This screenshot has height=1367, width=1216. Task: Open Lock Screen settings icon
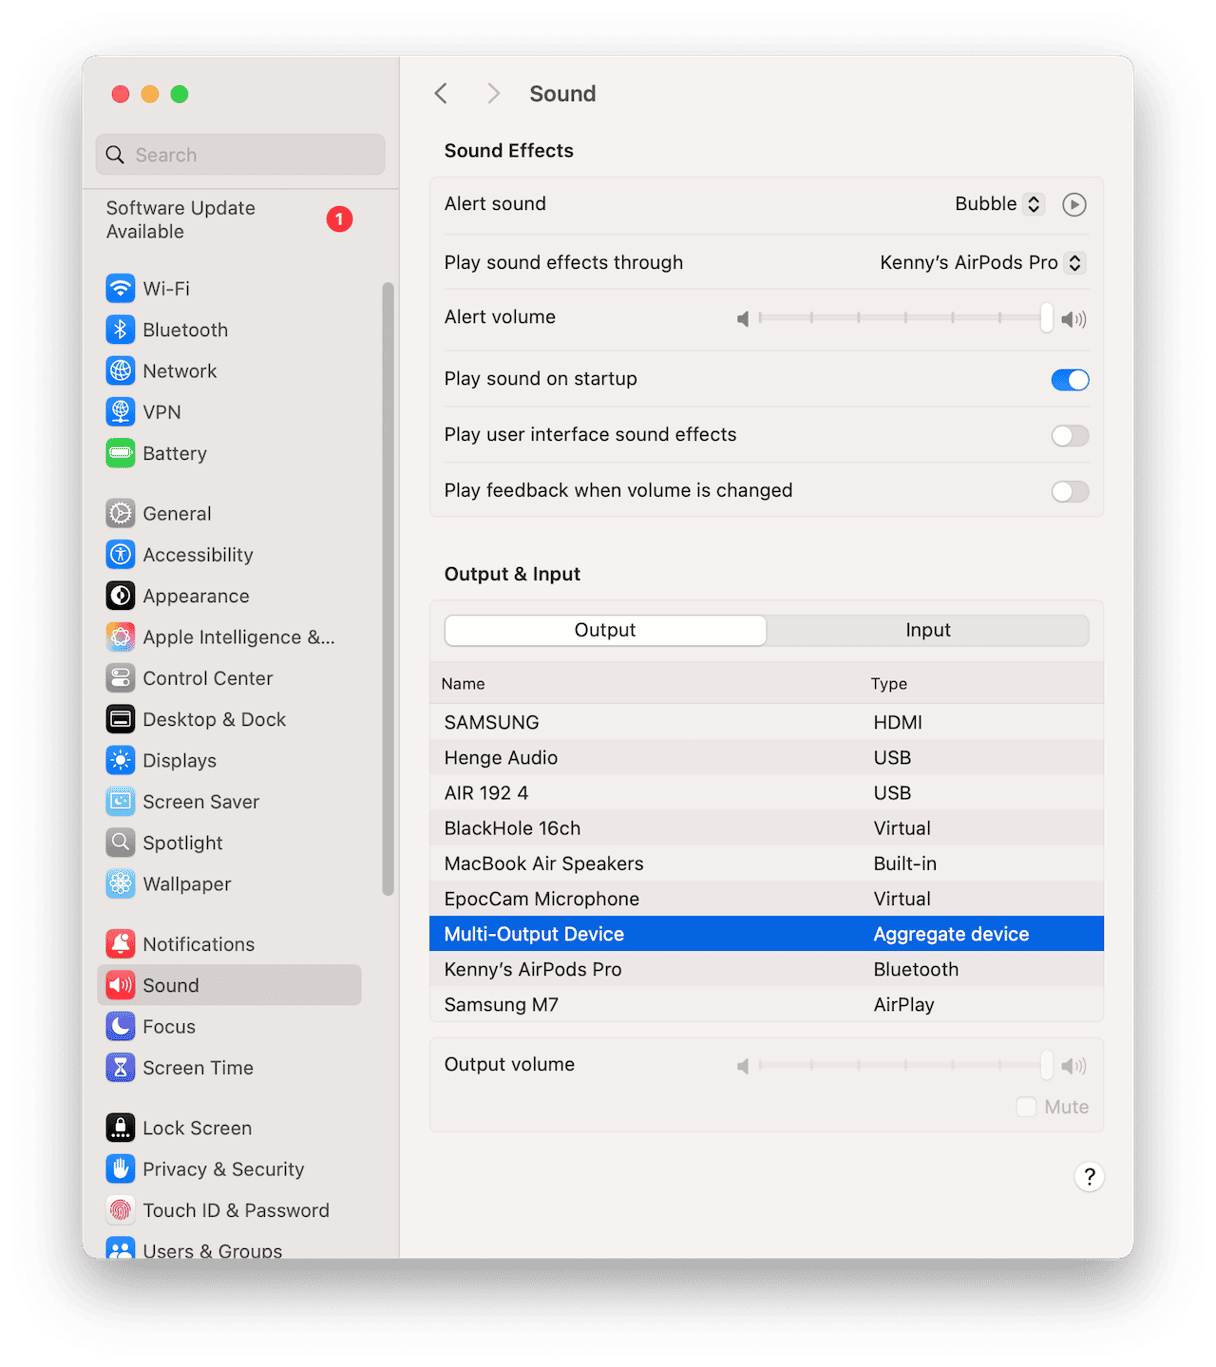pyautogui.click(x=120, y=1127)
